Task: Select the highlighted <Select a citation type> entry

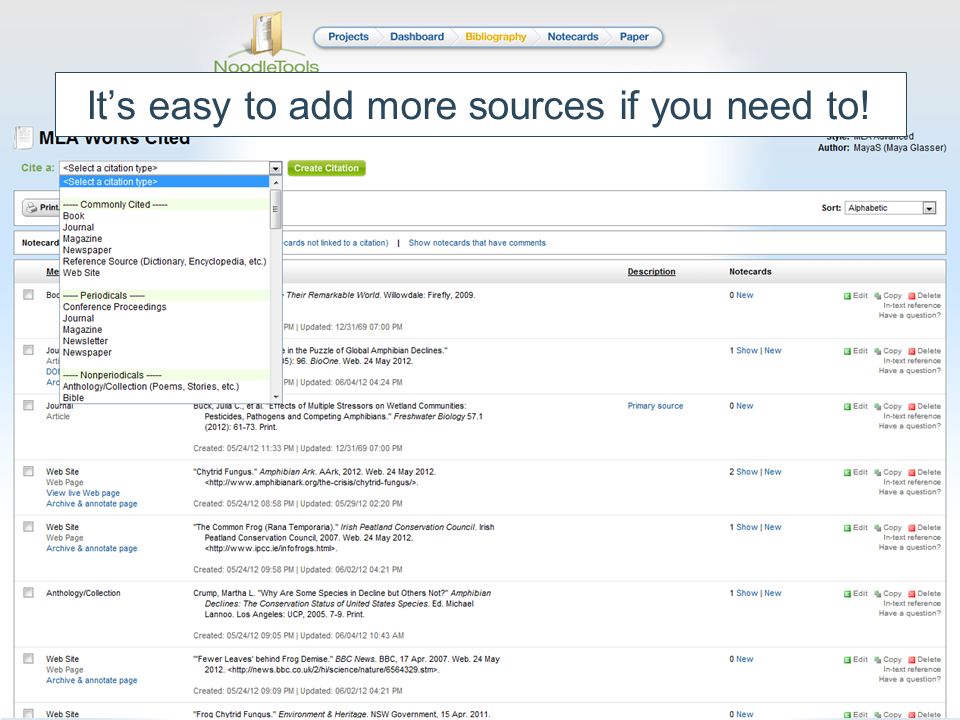Action: (x=165, y=182)
